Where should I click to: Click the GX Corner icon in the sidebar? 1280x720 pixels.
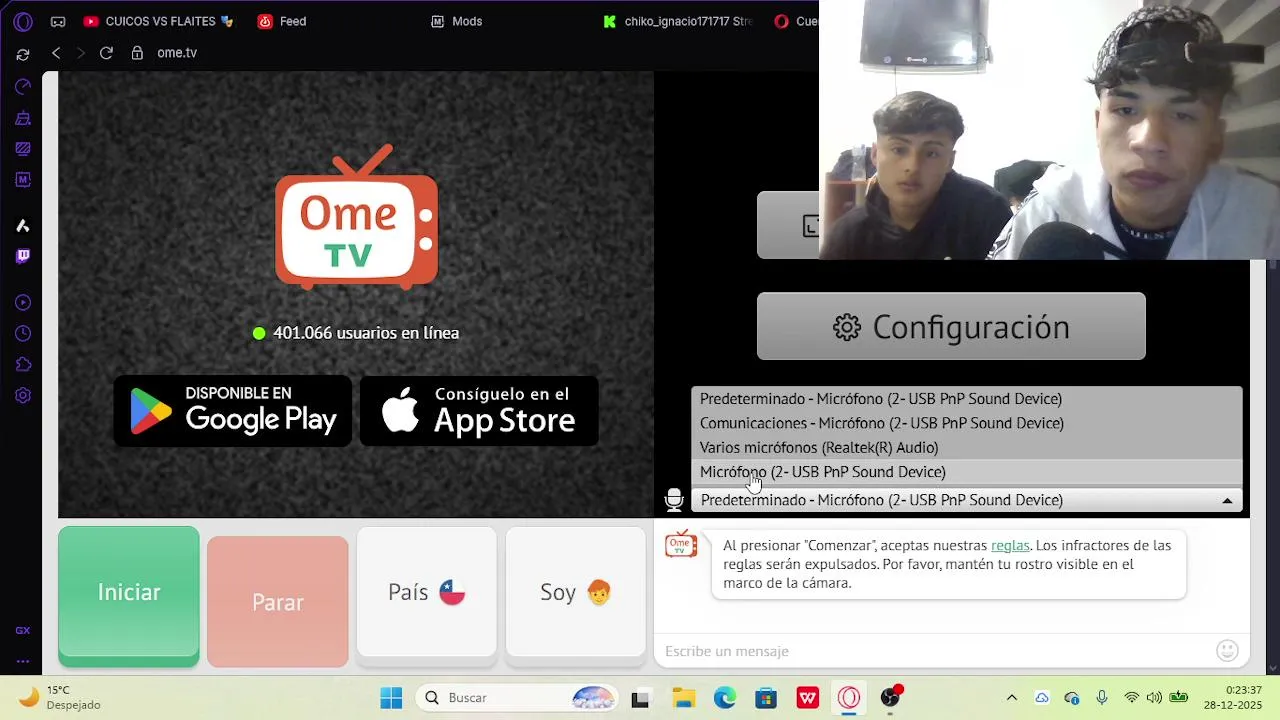[23, 631]
